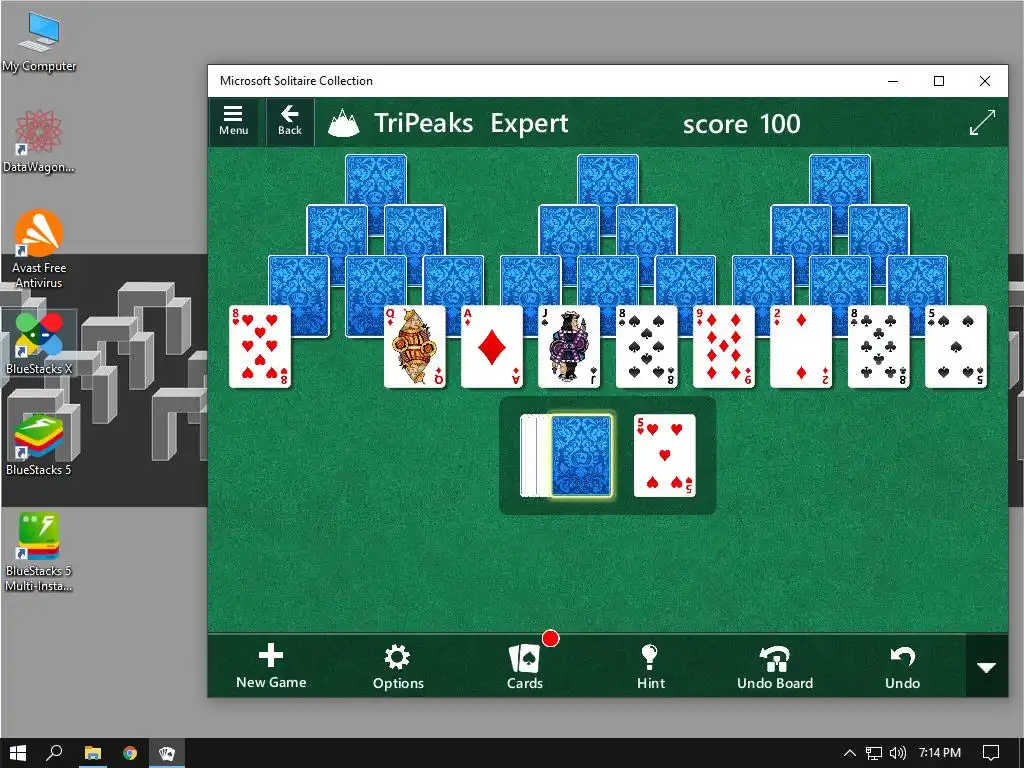
Task: Close the Microsoft Solitaire Collection window
Action: 985,81
